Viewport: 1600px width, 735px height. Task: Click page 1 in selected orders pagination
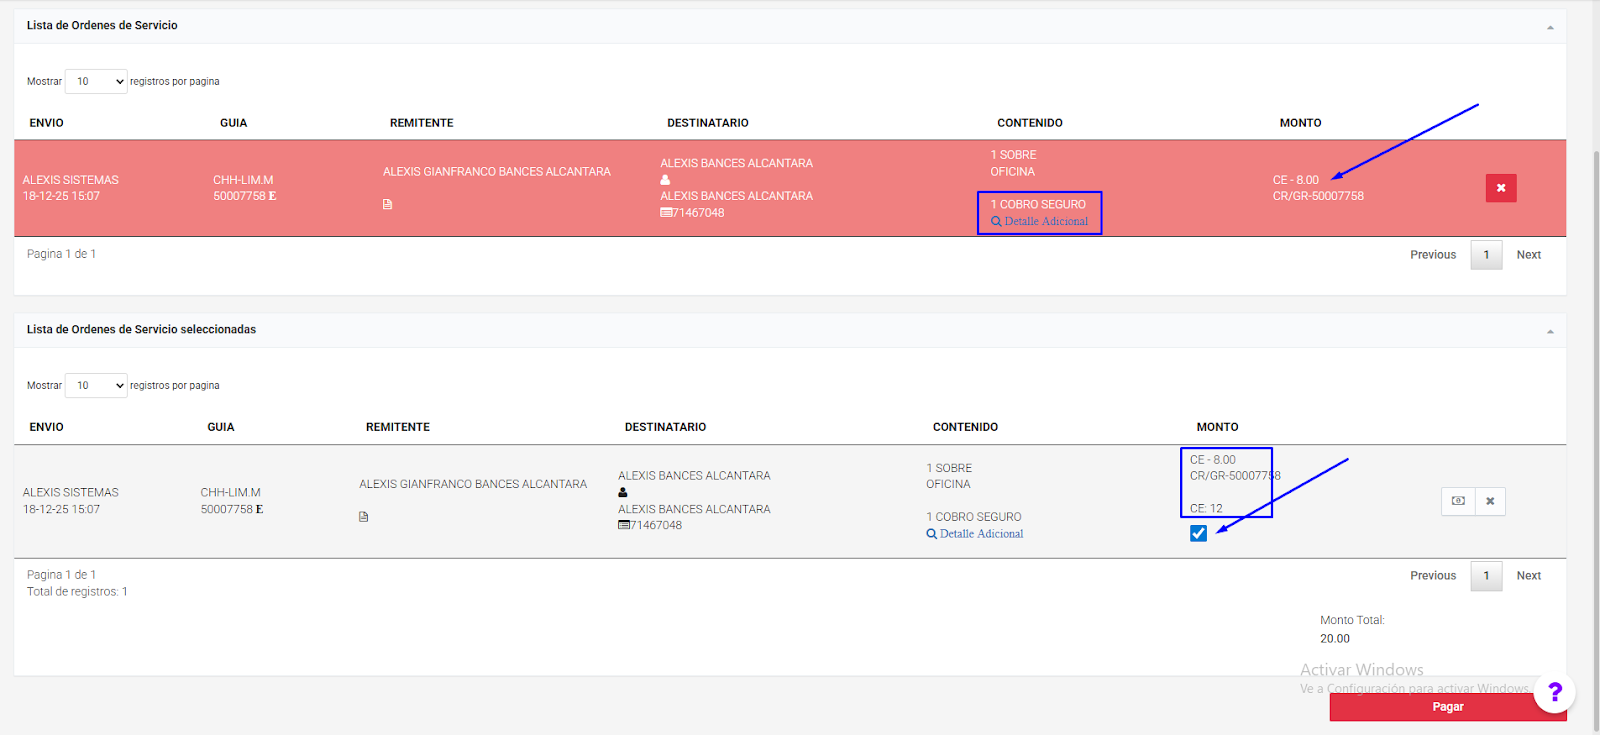pyautogui.click(x=1486, y=576)
